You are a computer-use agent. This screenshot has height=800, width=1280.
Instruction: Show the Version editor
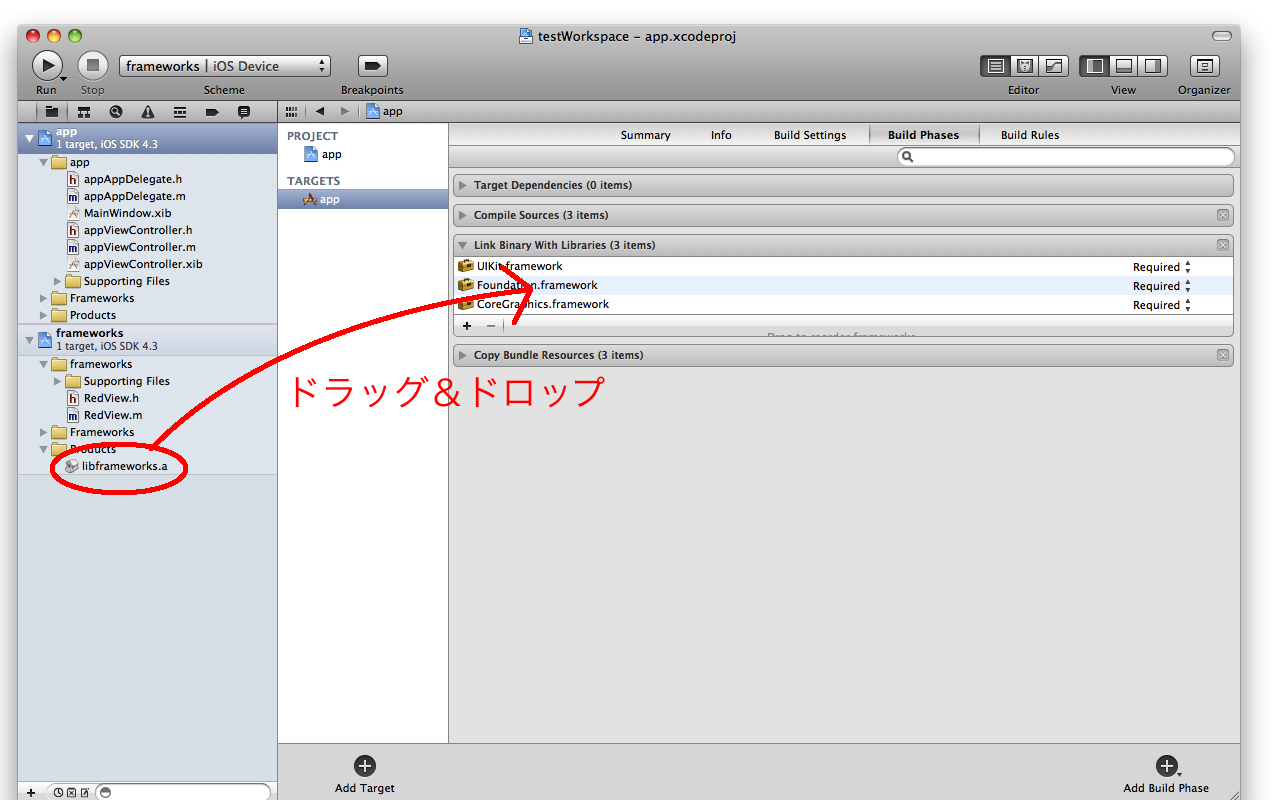[x=1054, y=66]
